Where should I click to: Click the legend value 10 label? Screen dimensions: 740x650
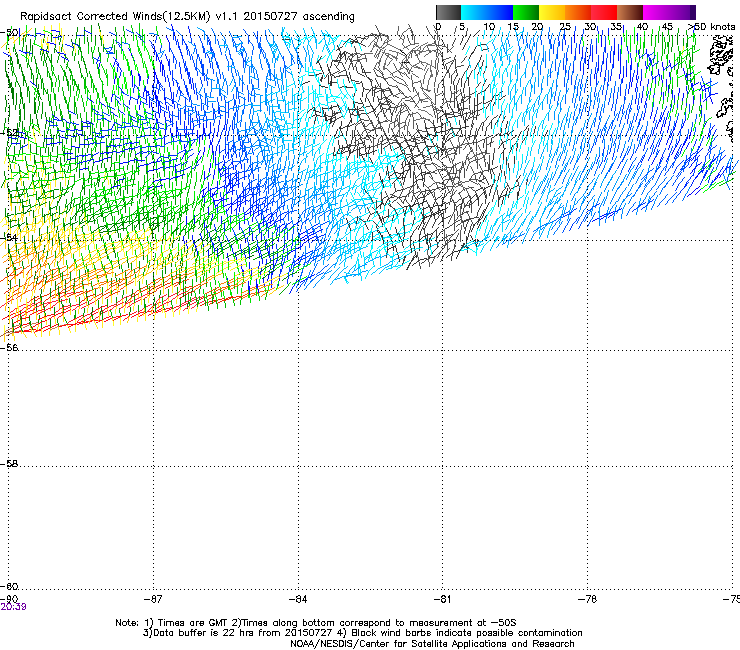(x=489, y=26)
